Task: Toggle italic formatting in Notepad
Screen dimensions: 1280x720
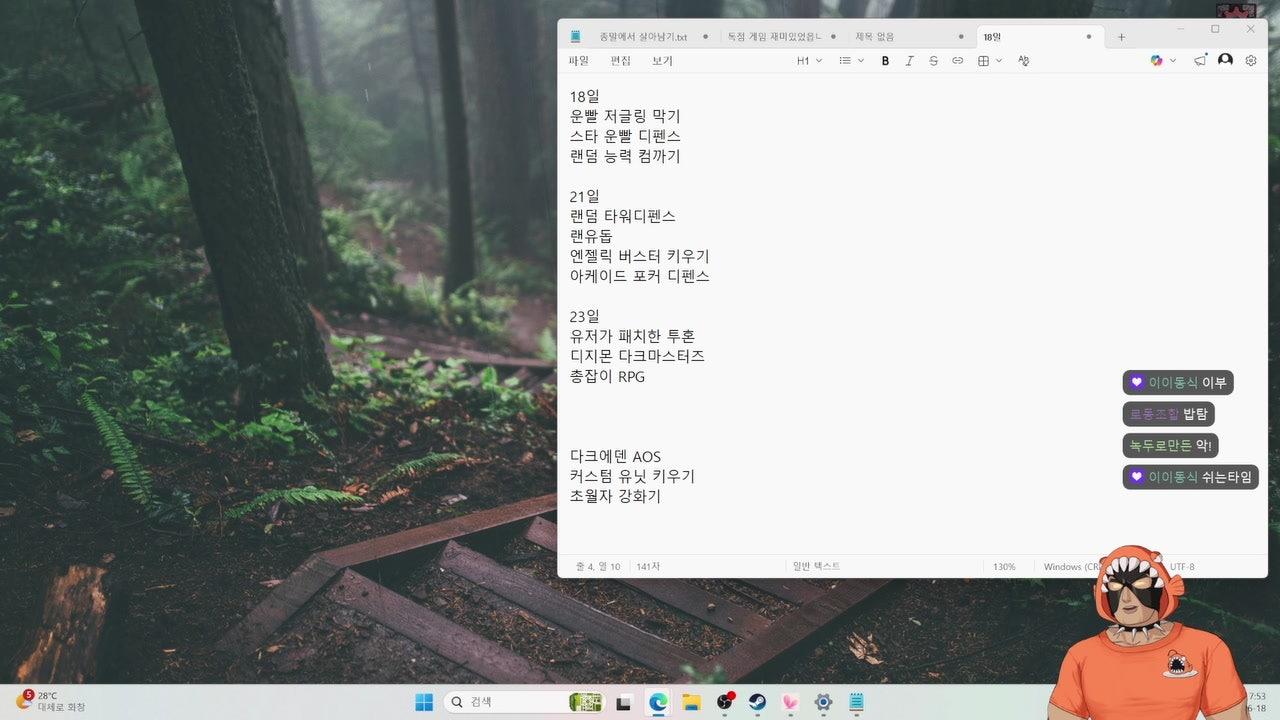Action: (x=909, y=61)
